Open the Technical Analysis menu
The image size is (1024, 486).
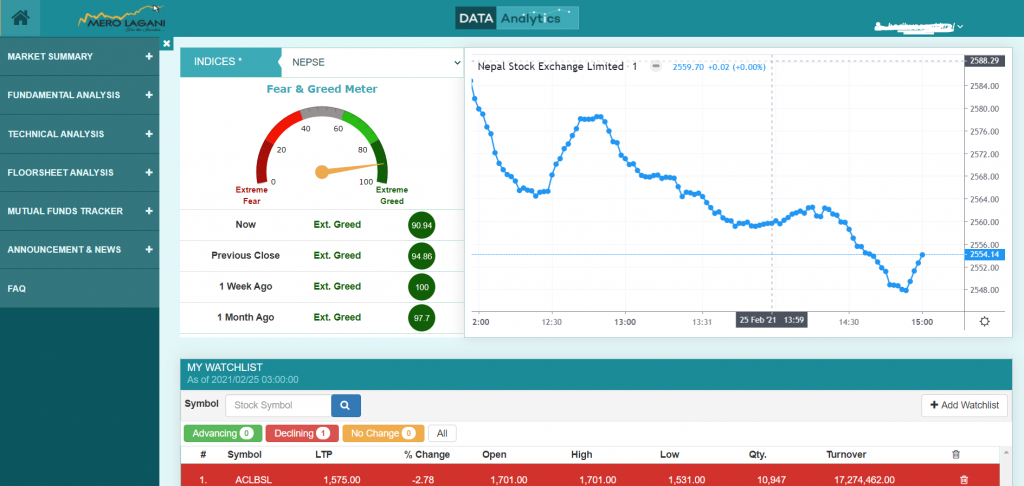[80, 134]
